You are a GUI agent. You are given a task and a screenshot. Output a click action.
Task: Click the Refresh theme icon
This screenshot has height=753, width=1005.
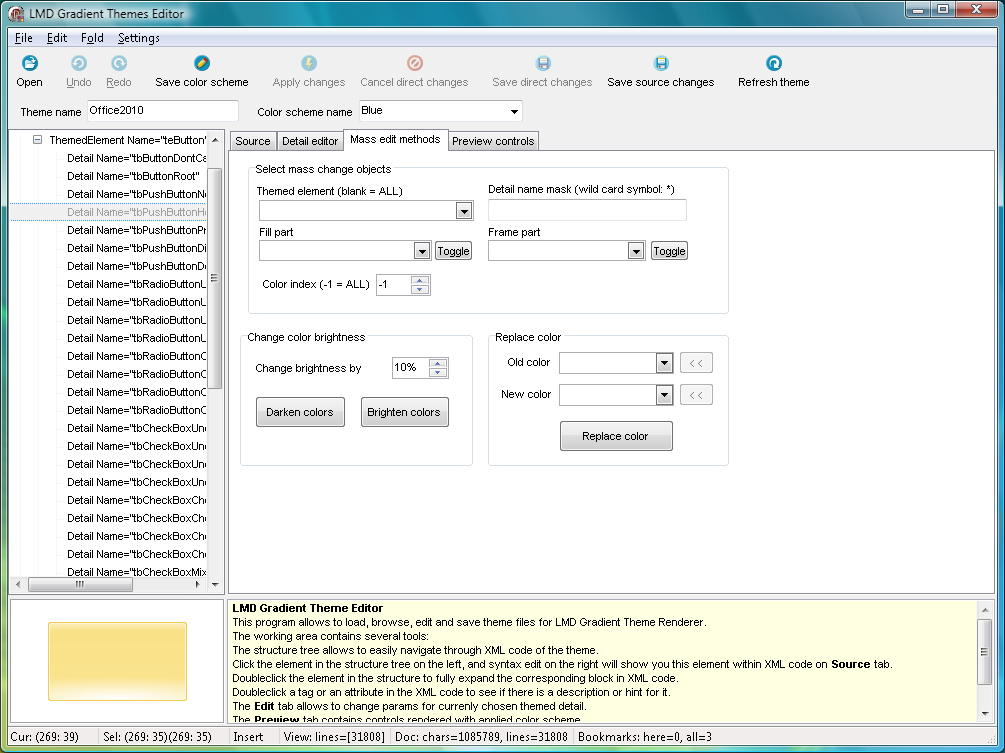click(774, 63)
